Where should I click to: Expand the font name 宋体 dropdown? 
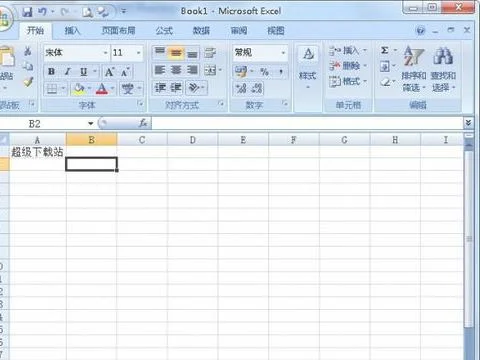[x=105, y=53]
